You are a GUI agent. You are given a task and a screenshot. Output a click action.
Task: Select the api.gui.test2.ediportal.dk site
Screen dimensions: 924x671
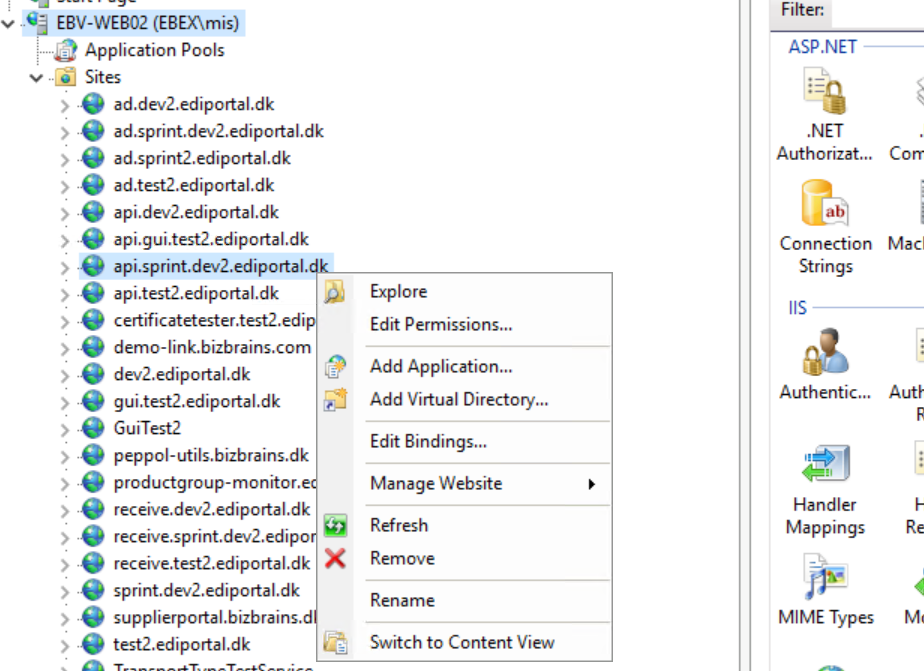pos(211,239)
